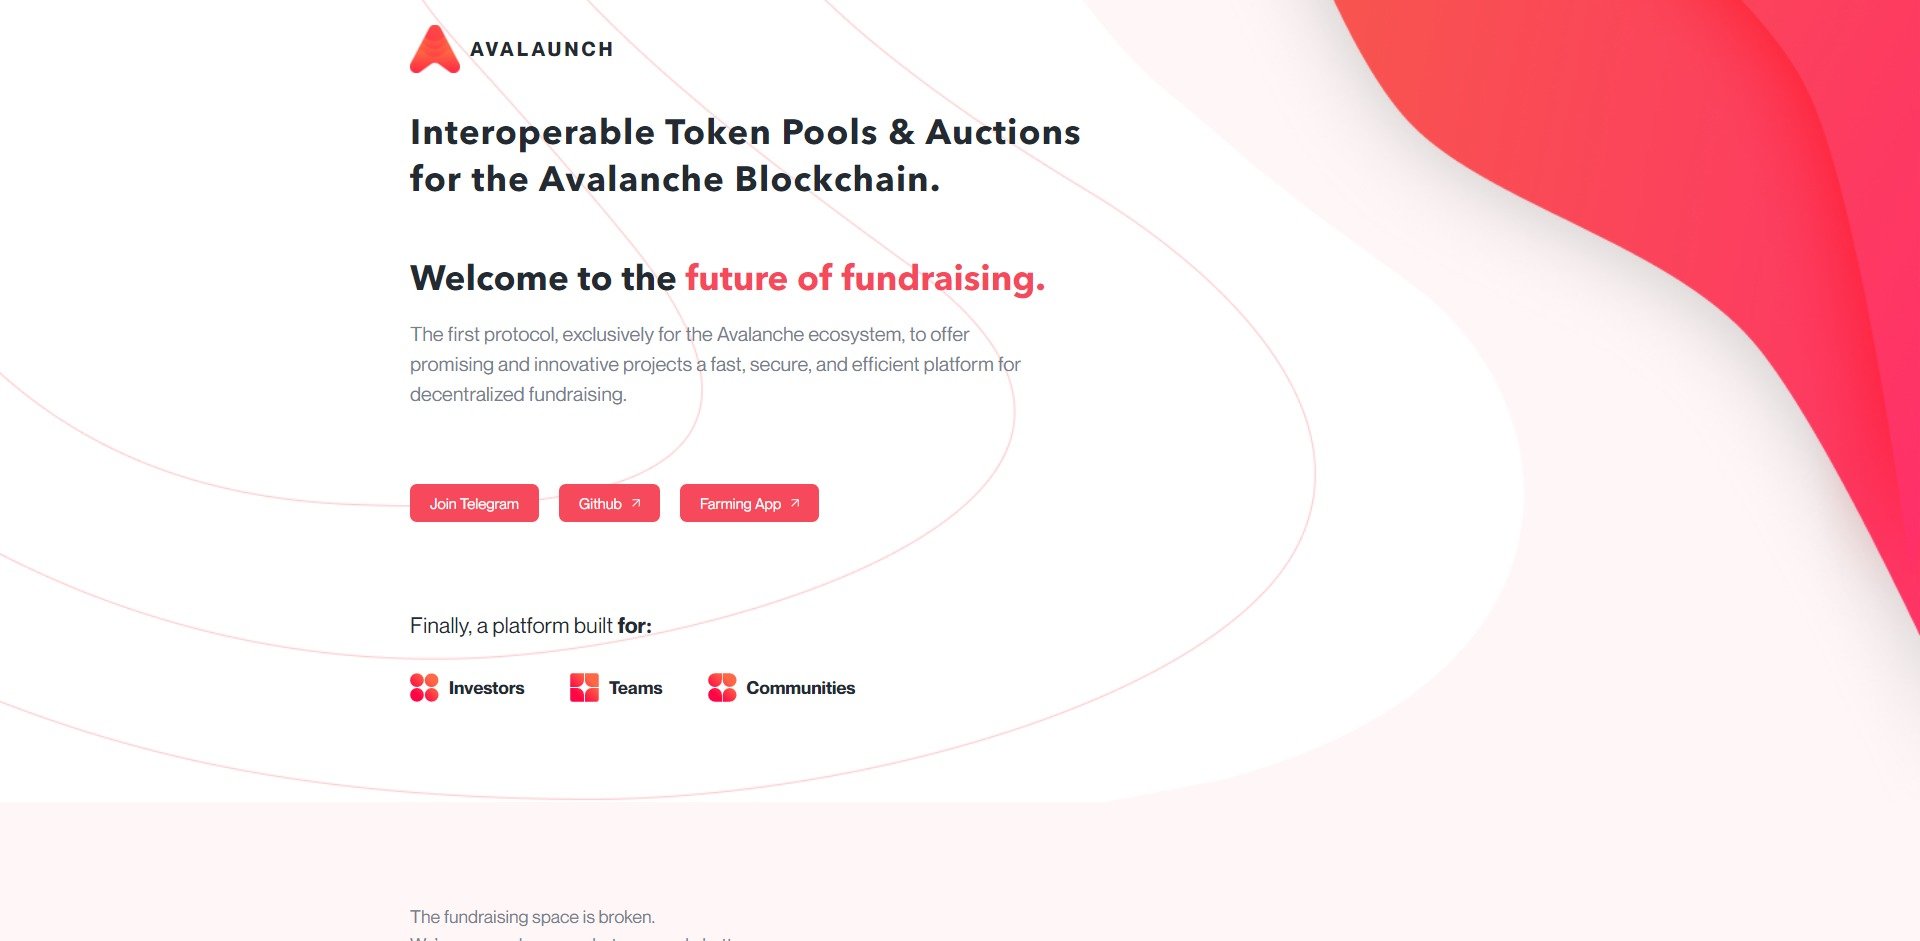Viewport: 1920px width, 941px height.
Task: Launch the Farming App button
Action: [x=740, y=503]
